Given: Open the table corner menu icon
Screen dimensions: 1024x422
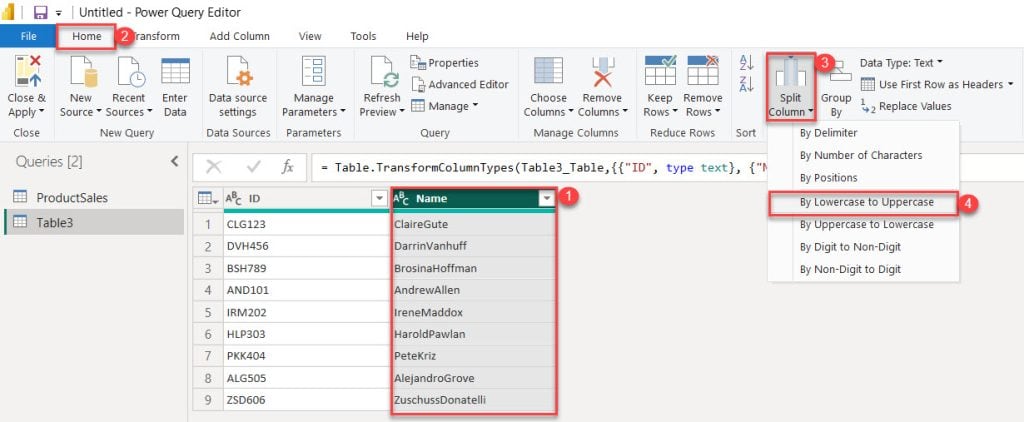Looking at the screenshot, I should [x=208, y=199].
